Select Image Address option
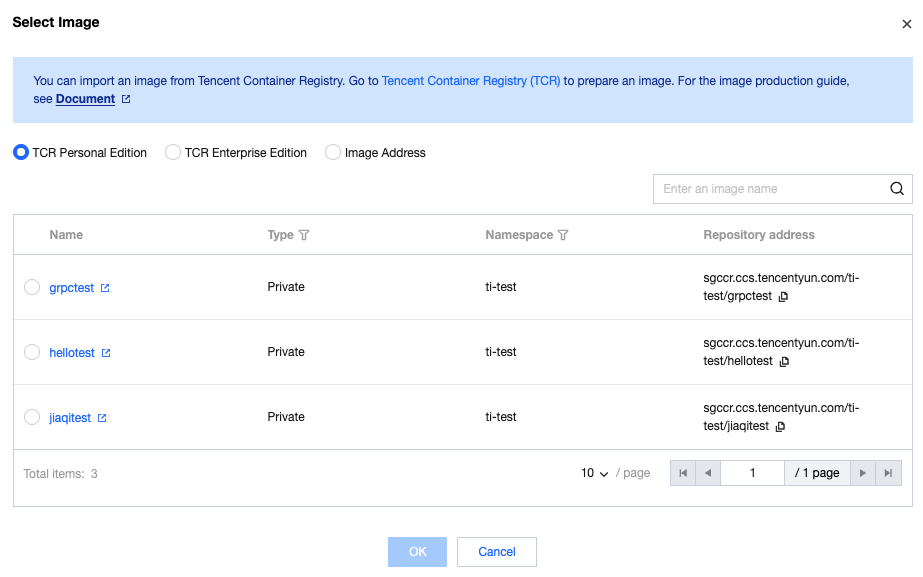 tap(333, 153)
